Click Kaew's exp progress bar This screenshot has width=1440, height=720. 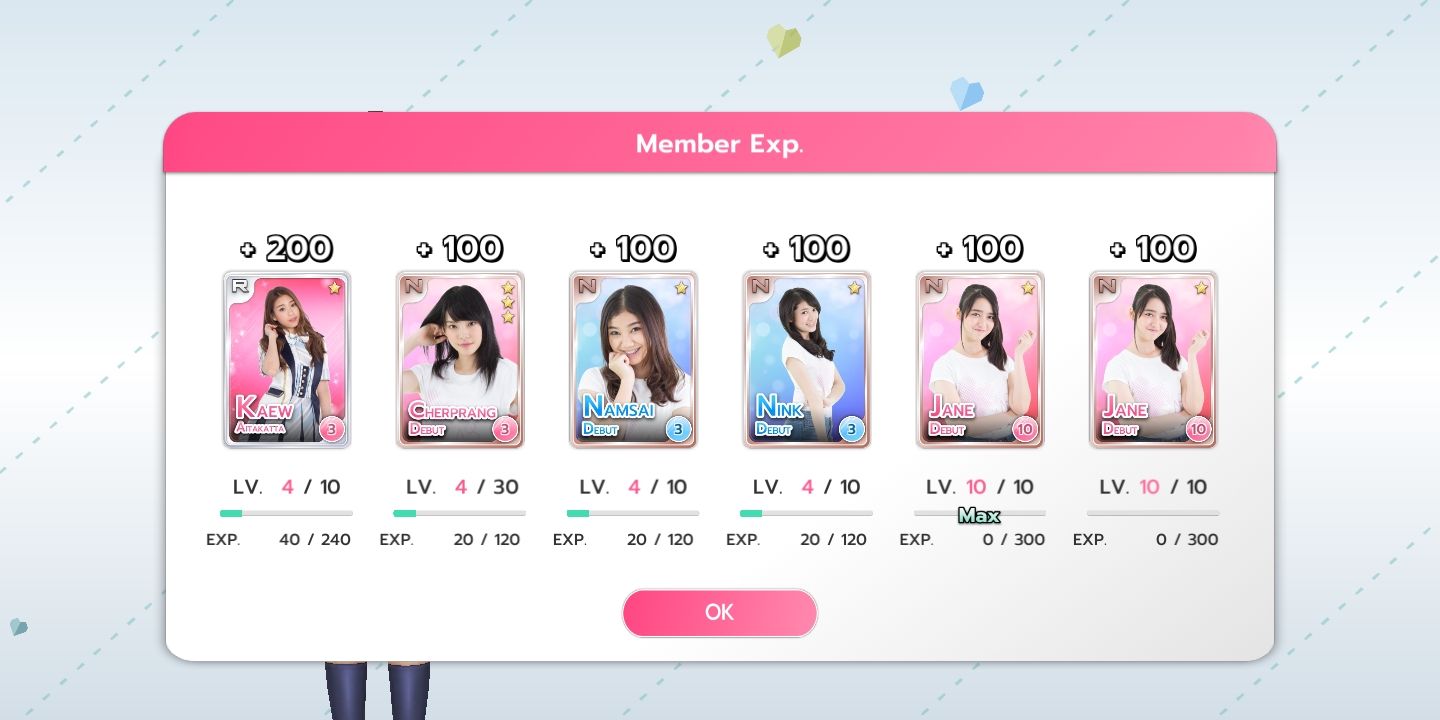click(286, 513)
